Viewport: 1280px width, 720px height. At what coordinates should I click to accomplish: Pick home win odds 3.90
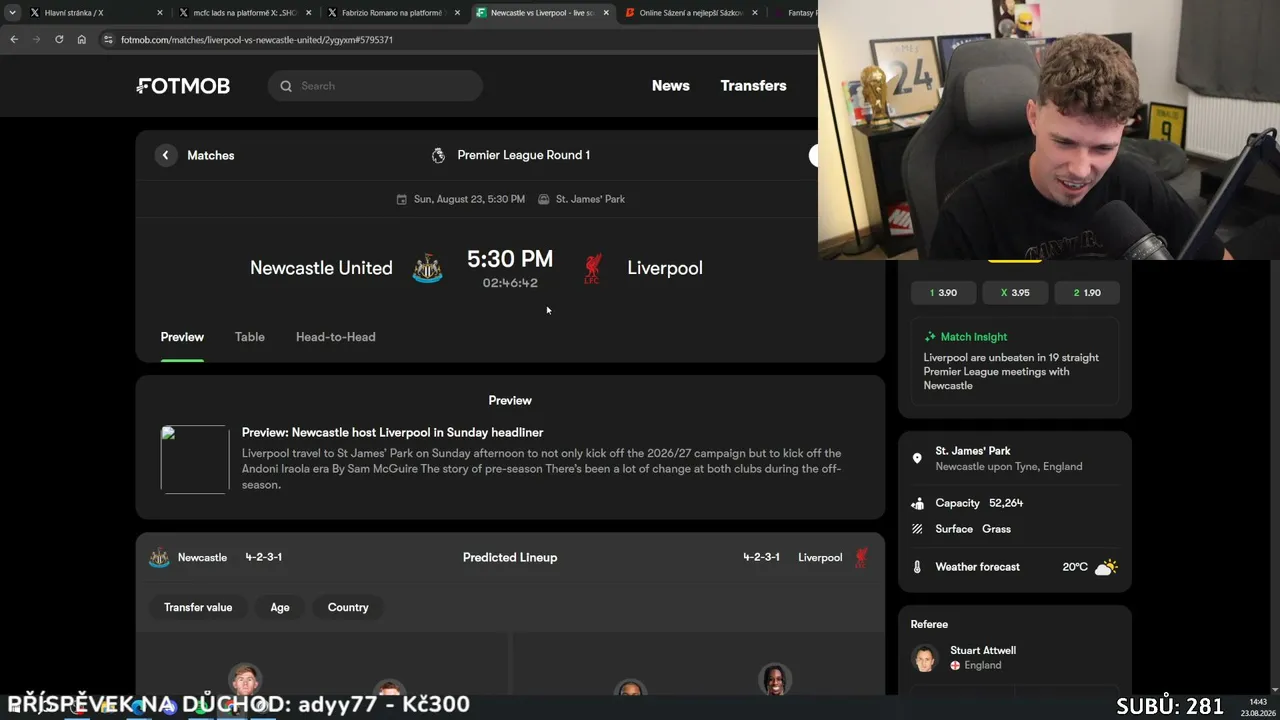[943, 293]
